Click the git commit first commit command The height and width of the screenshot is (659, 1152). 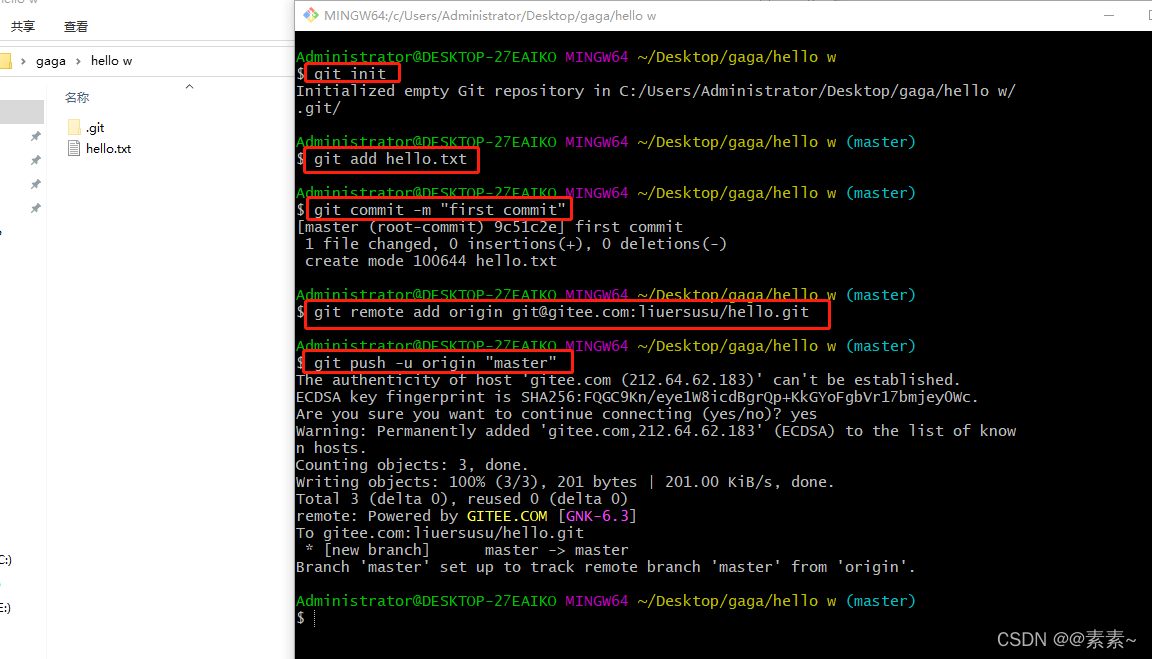tap(439, 209)
